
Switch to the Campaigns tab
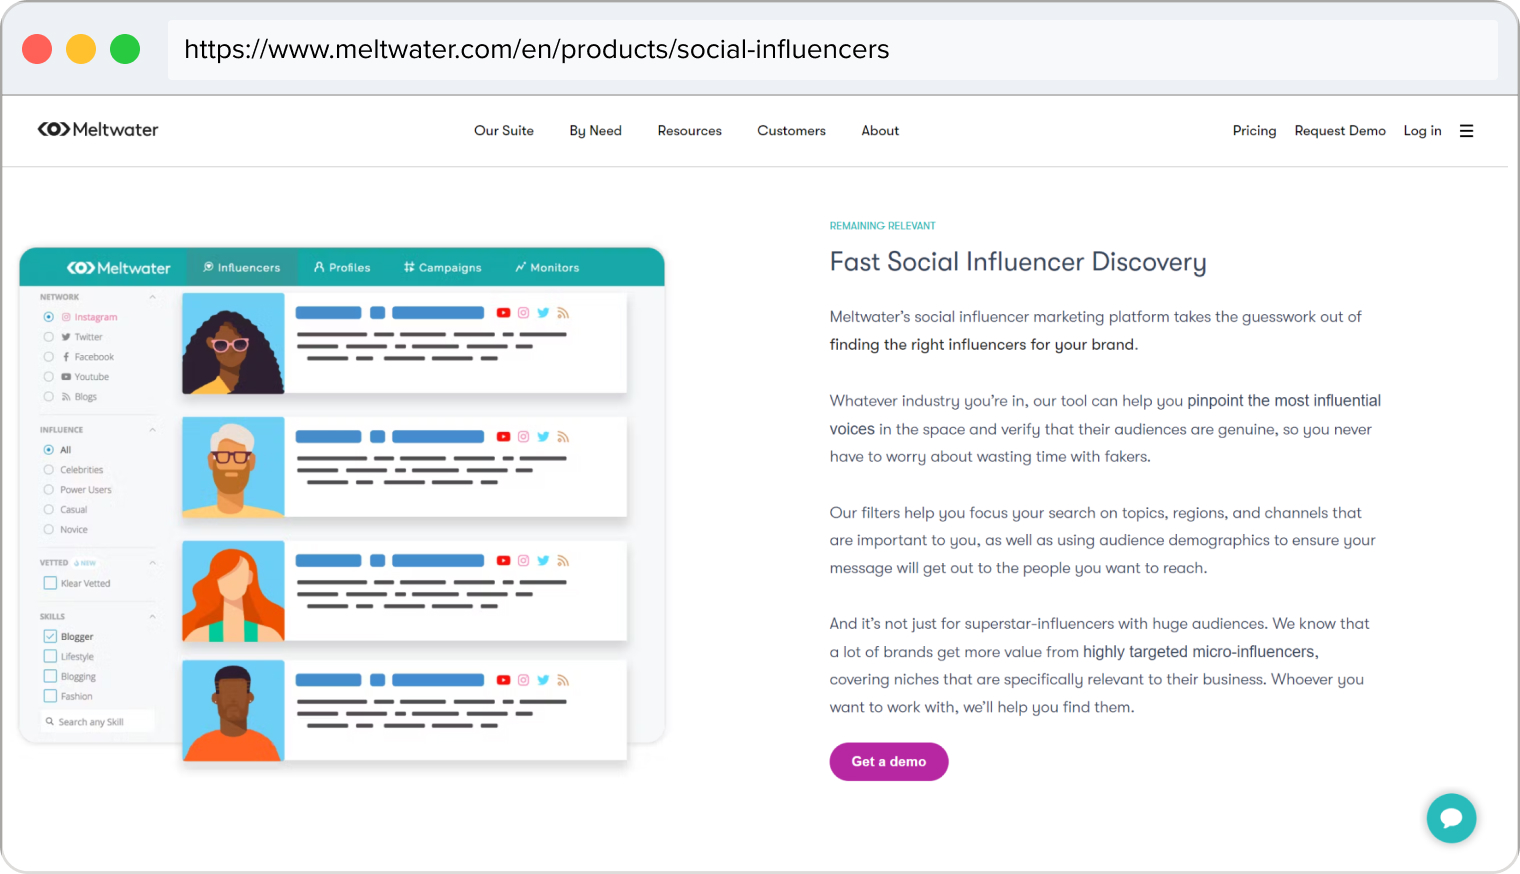pyautogui.click(x=443, y=268)
